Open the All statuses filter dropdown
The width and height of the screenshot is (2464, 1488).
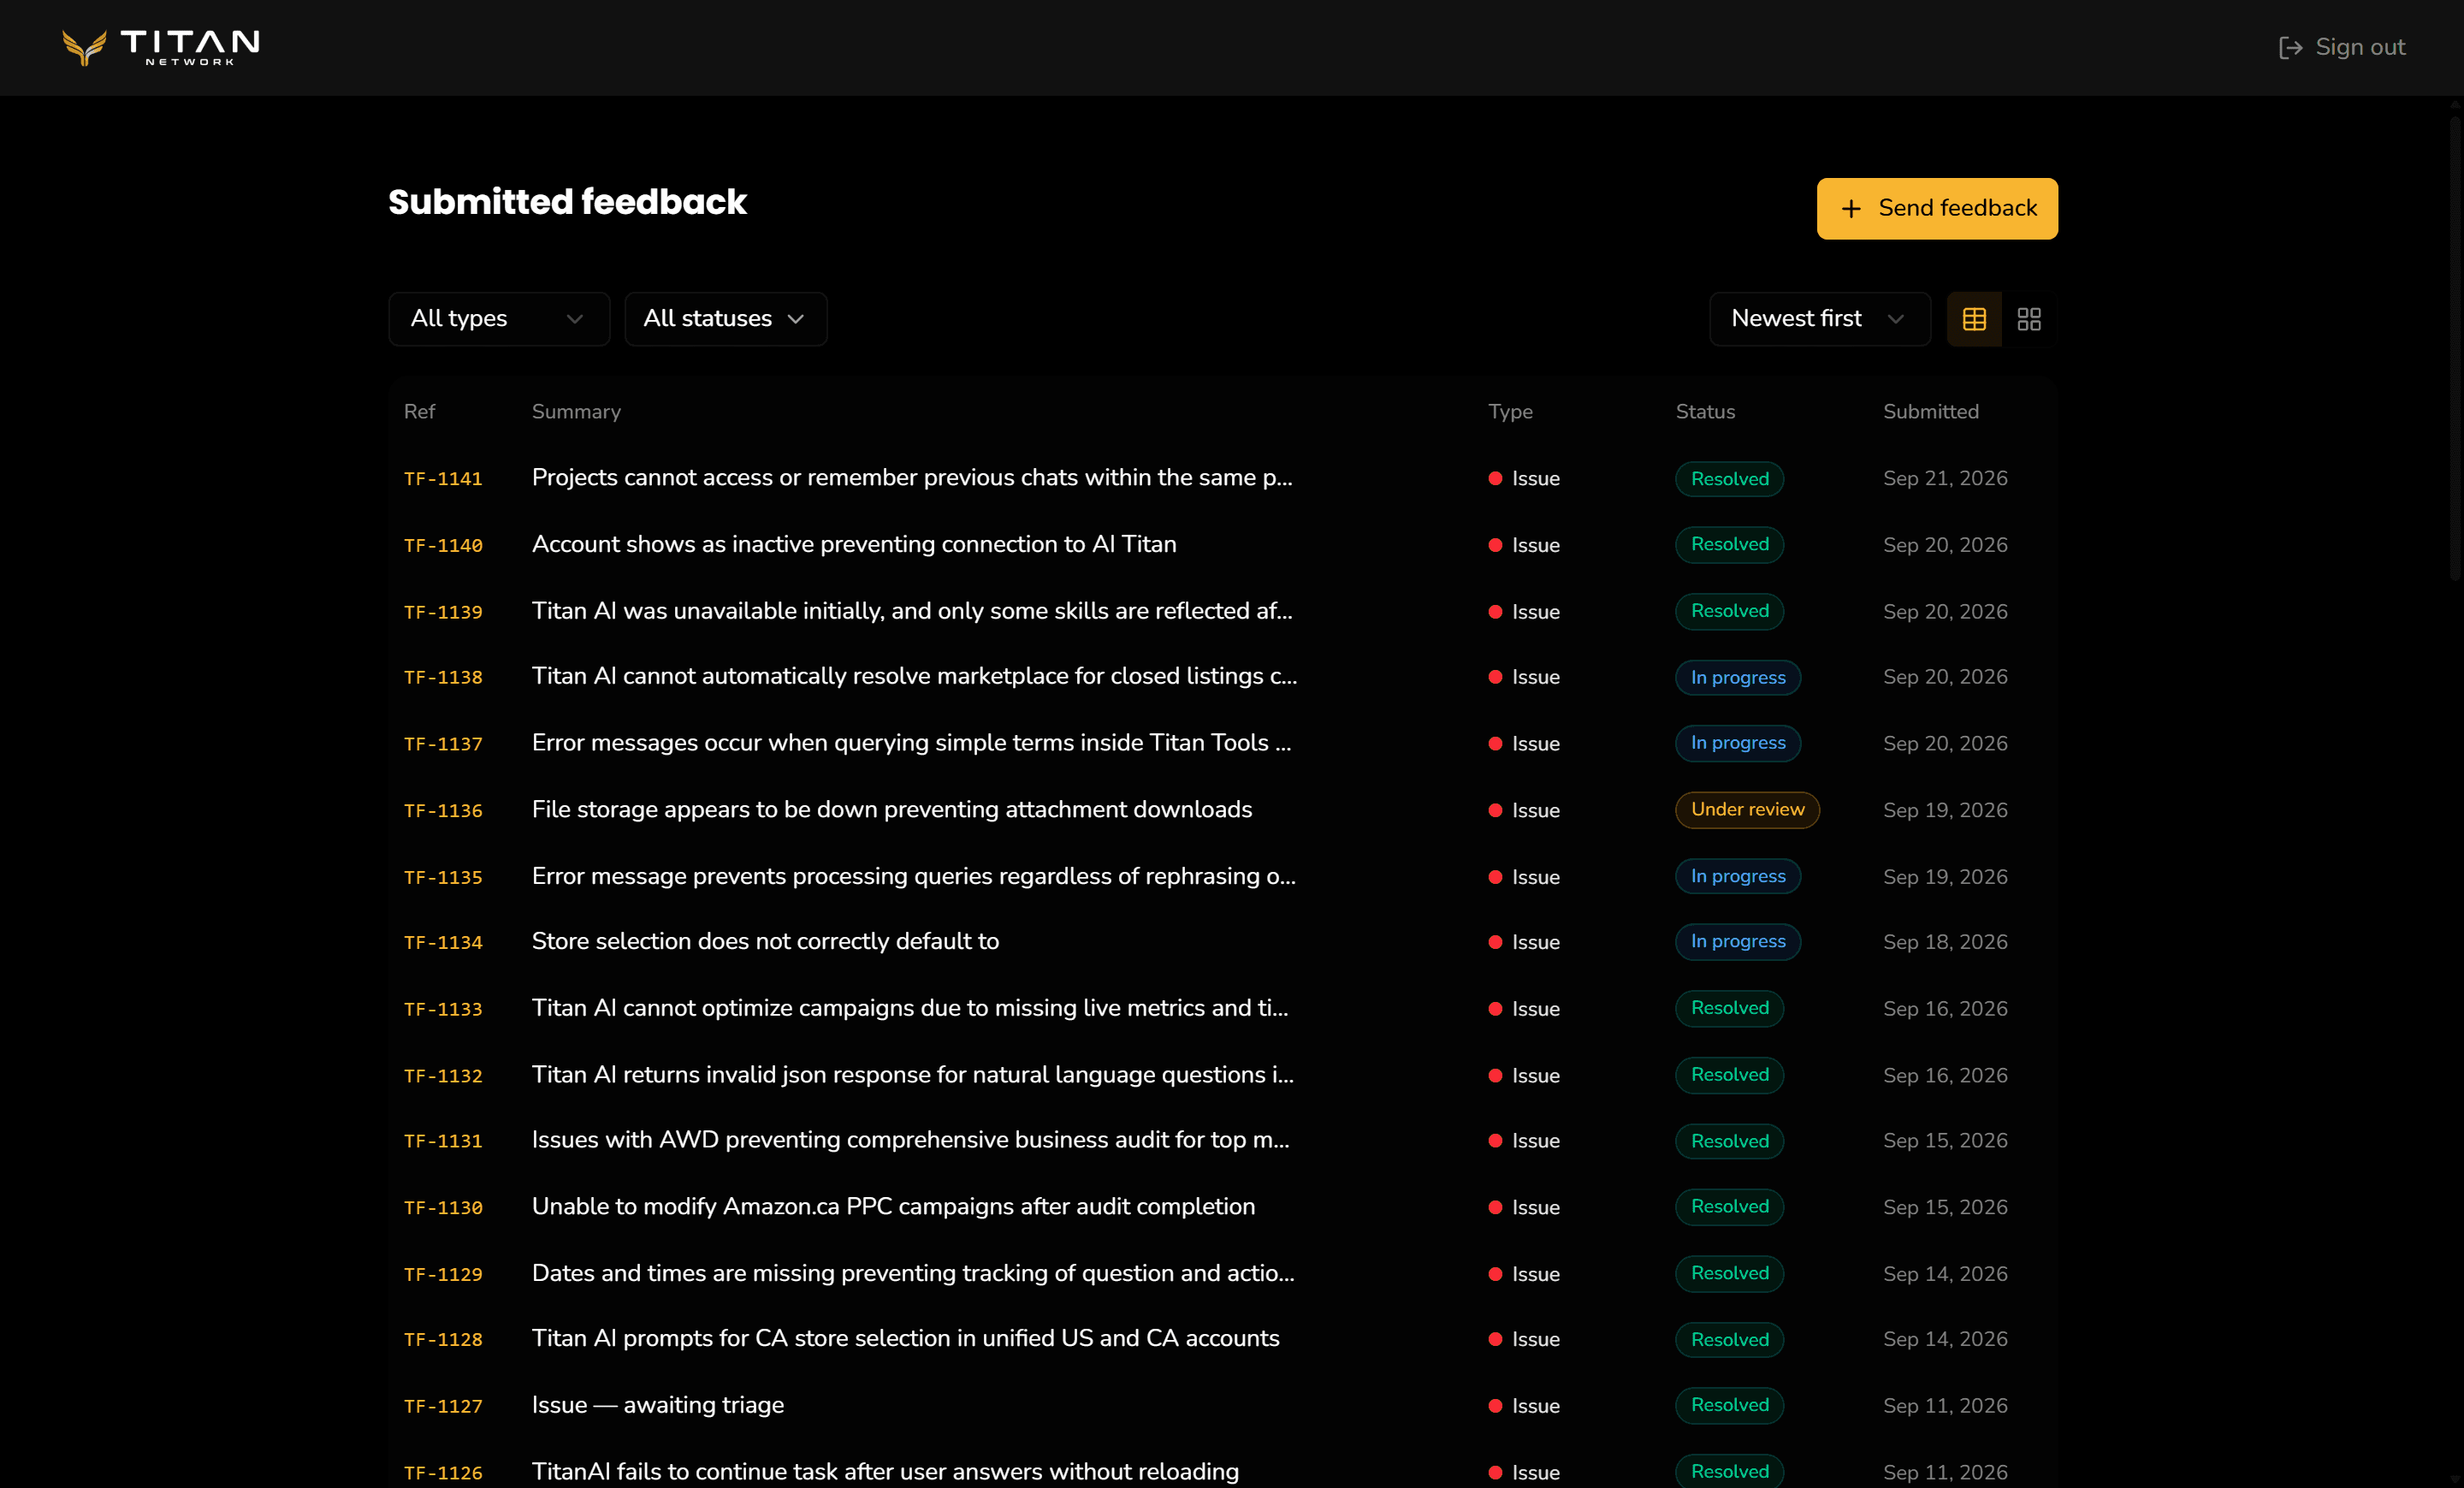[725, 319]
